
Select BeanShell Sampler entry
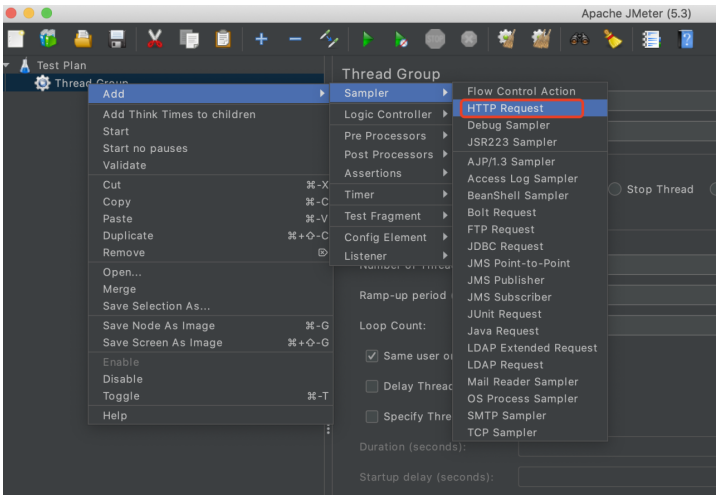point(530,195)
